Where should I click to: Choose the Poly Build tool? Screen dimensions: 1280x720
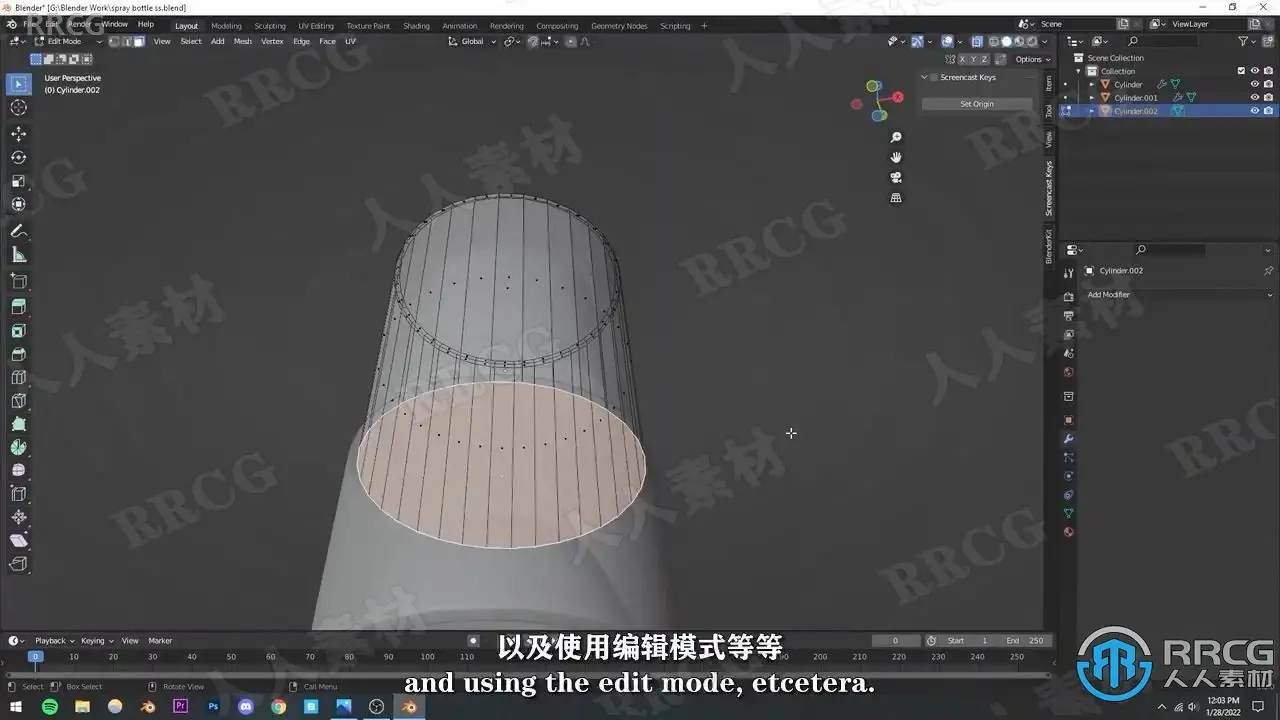coord(18,424)
